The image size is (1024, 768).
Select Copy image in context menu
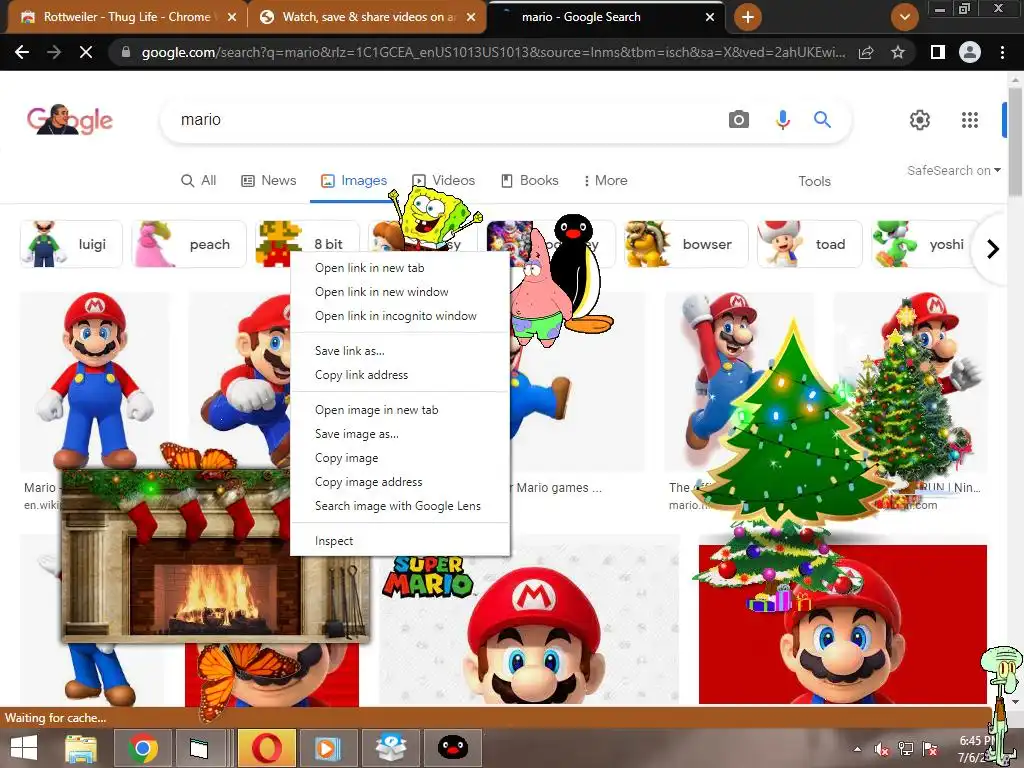400,458
